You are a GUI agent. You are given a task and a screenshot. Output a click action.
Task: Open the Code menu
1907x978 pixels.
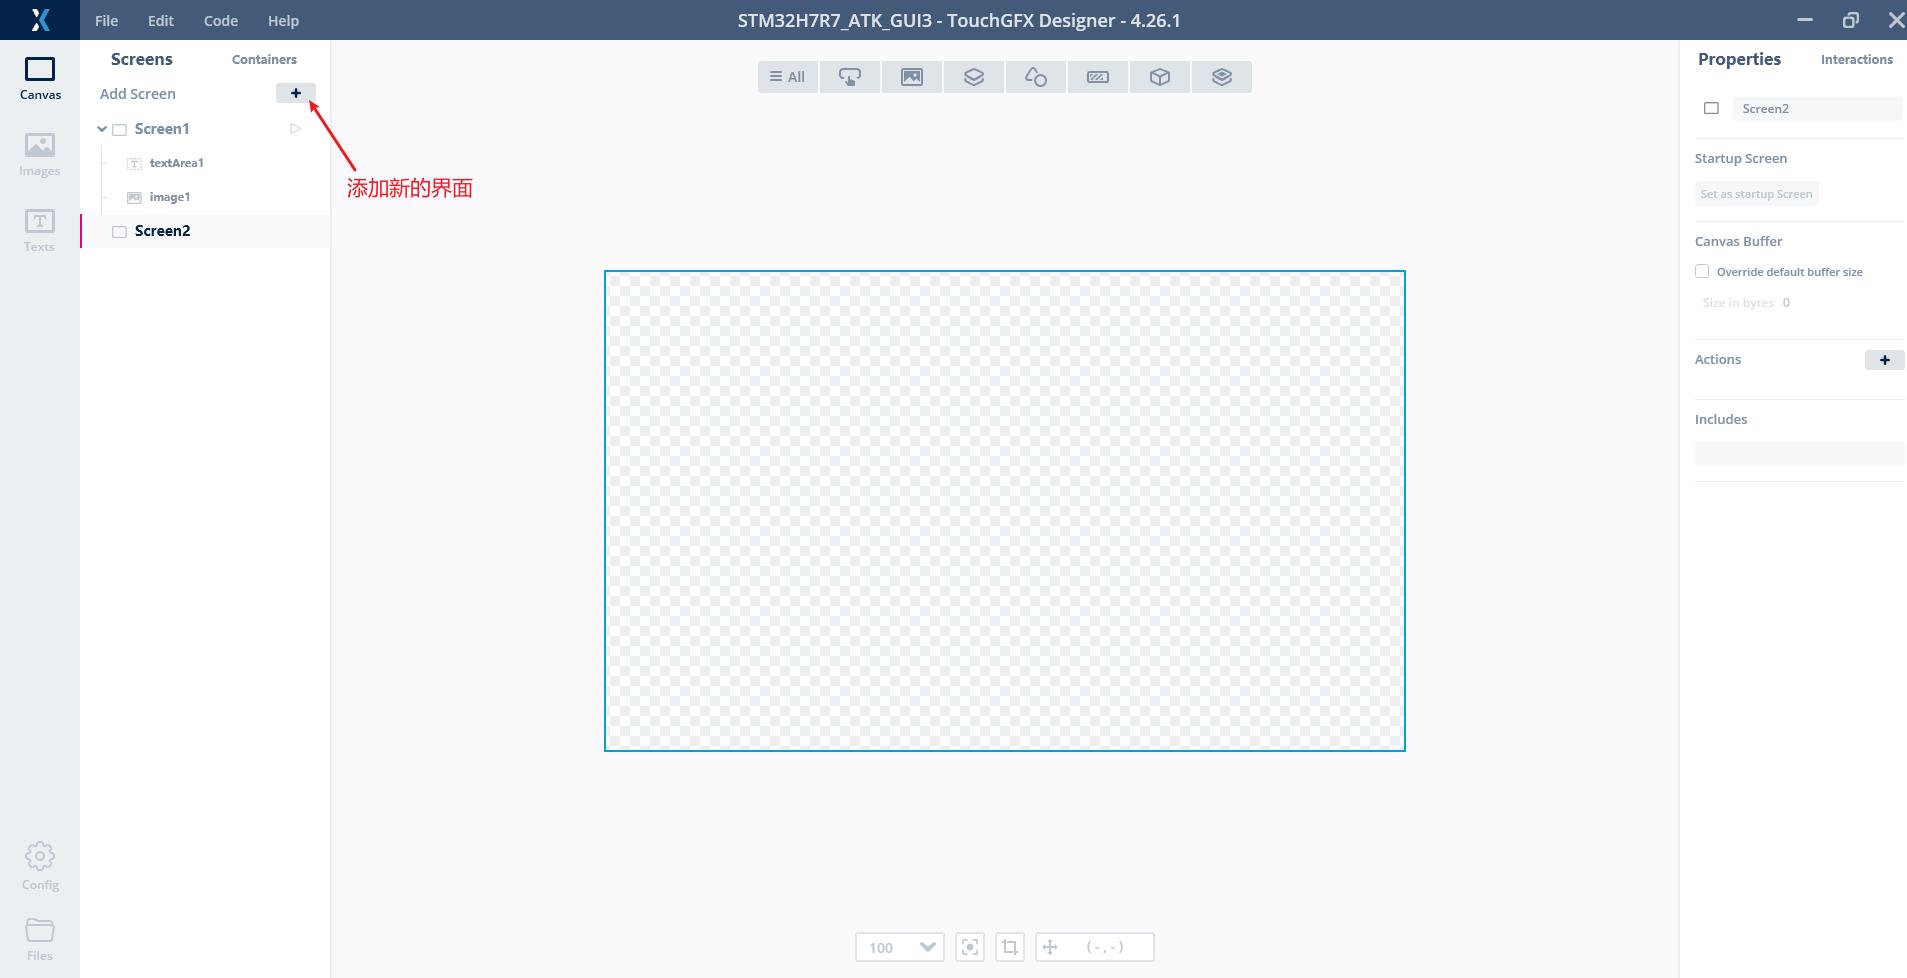pos(221,20)
